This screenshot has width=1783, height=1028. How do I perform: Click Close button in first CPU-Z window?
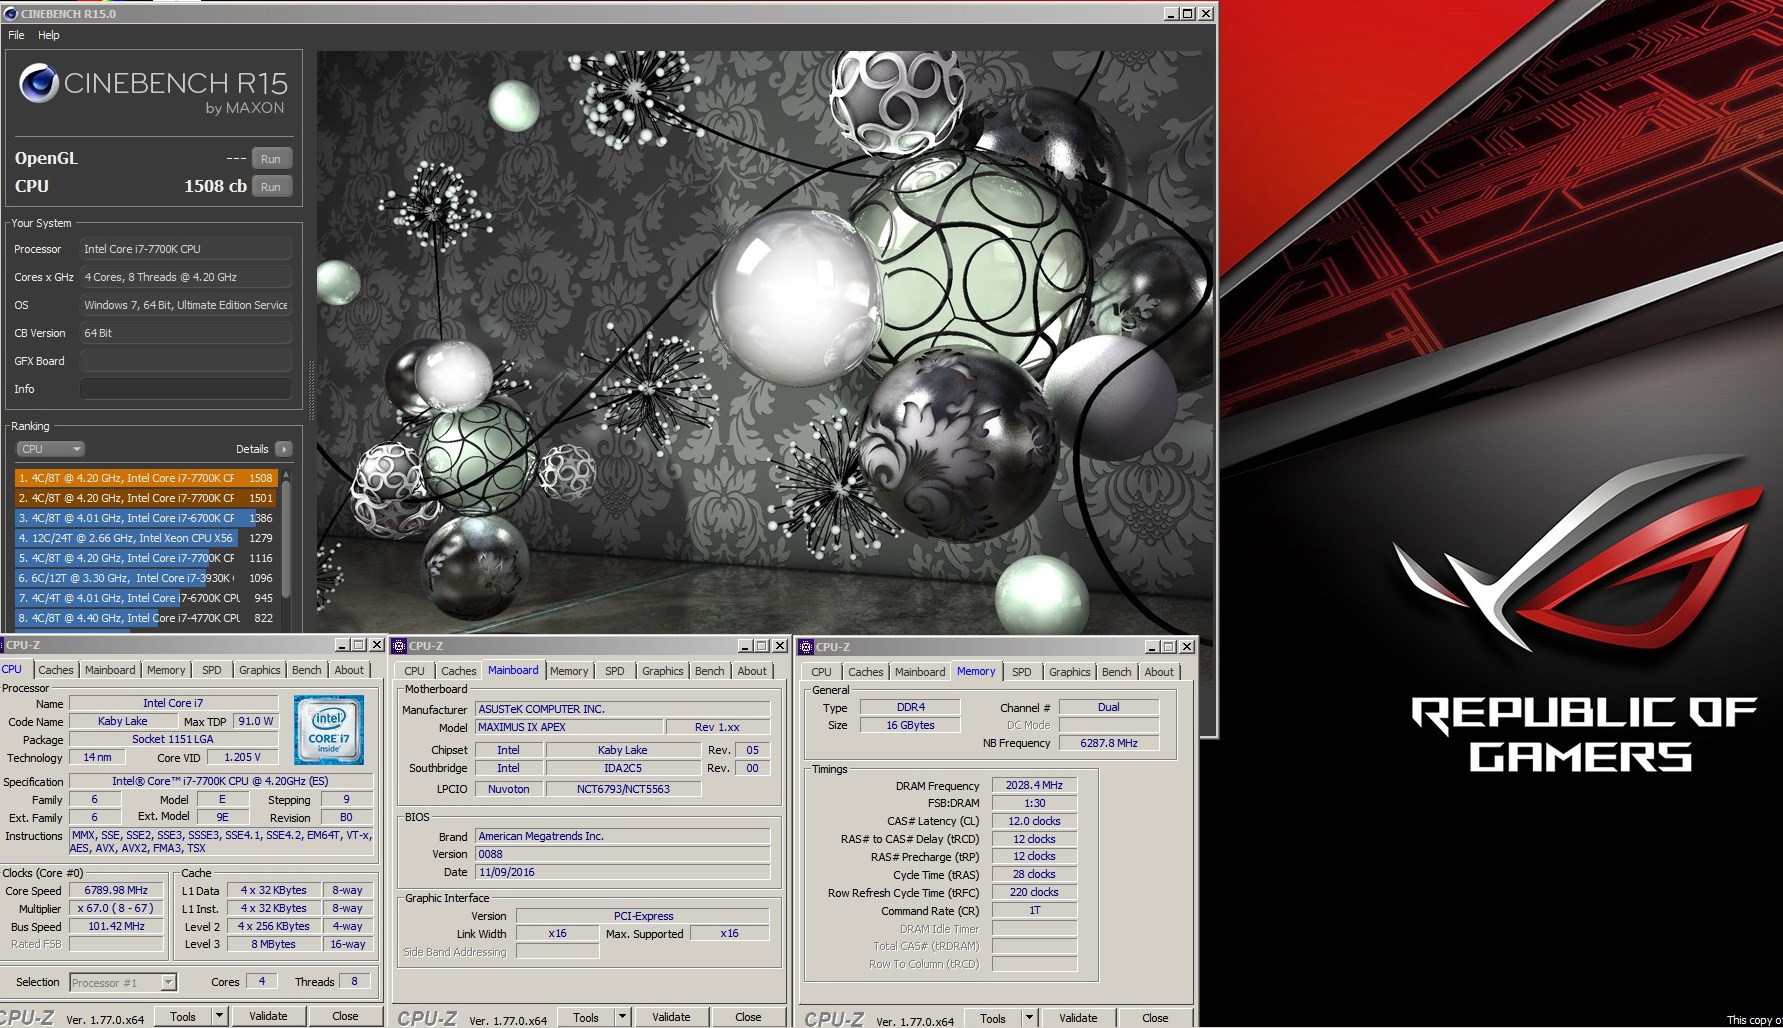point(345,1016)
